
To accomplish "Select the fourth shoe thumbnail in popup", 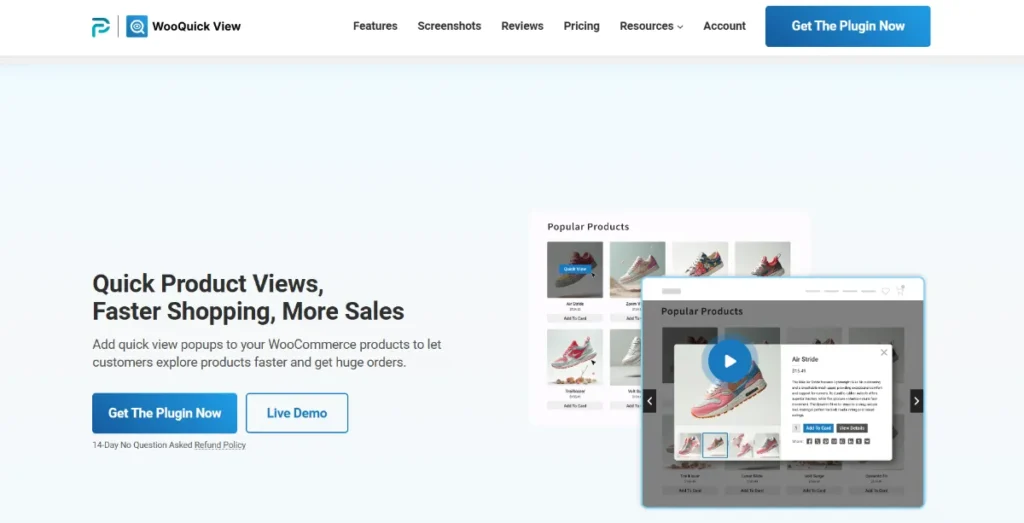I will [767, 445].
